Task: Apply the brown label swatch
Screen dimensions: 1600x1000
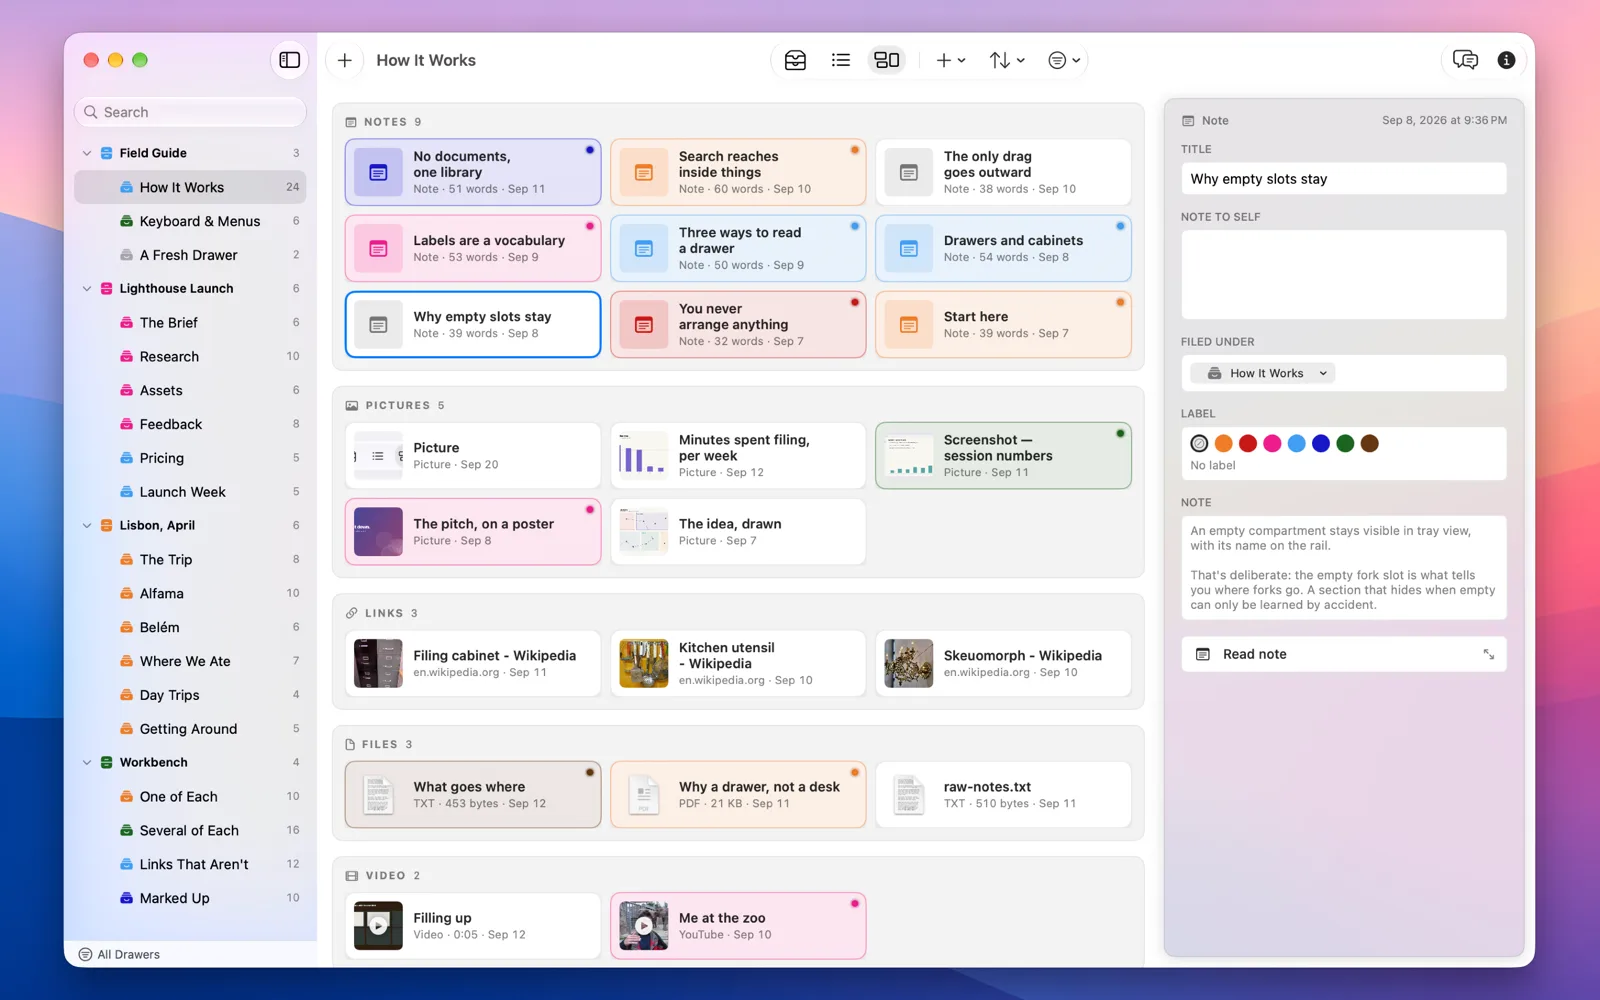Action: click(x=1370, y=443)
